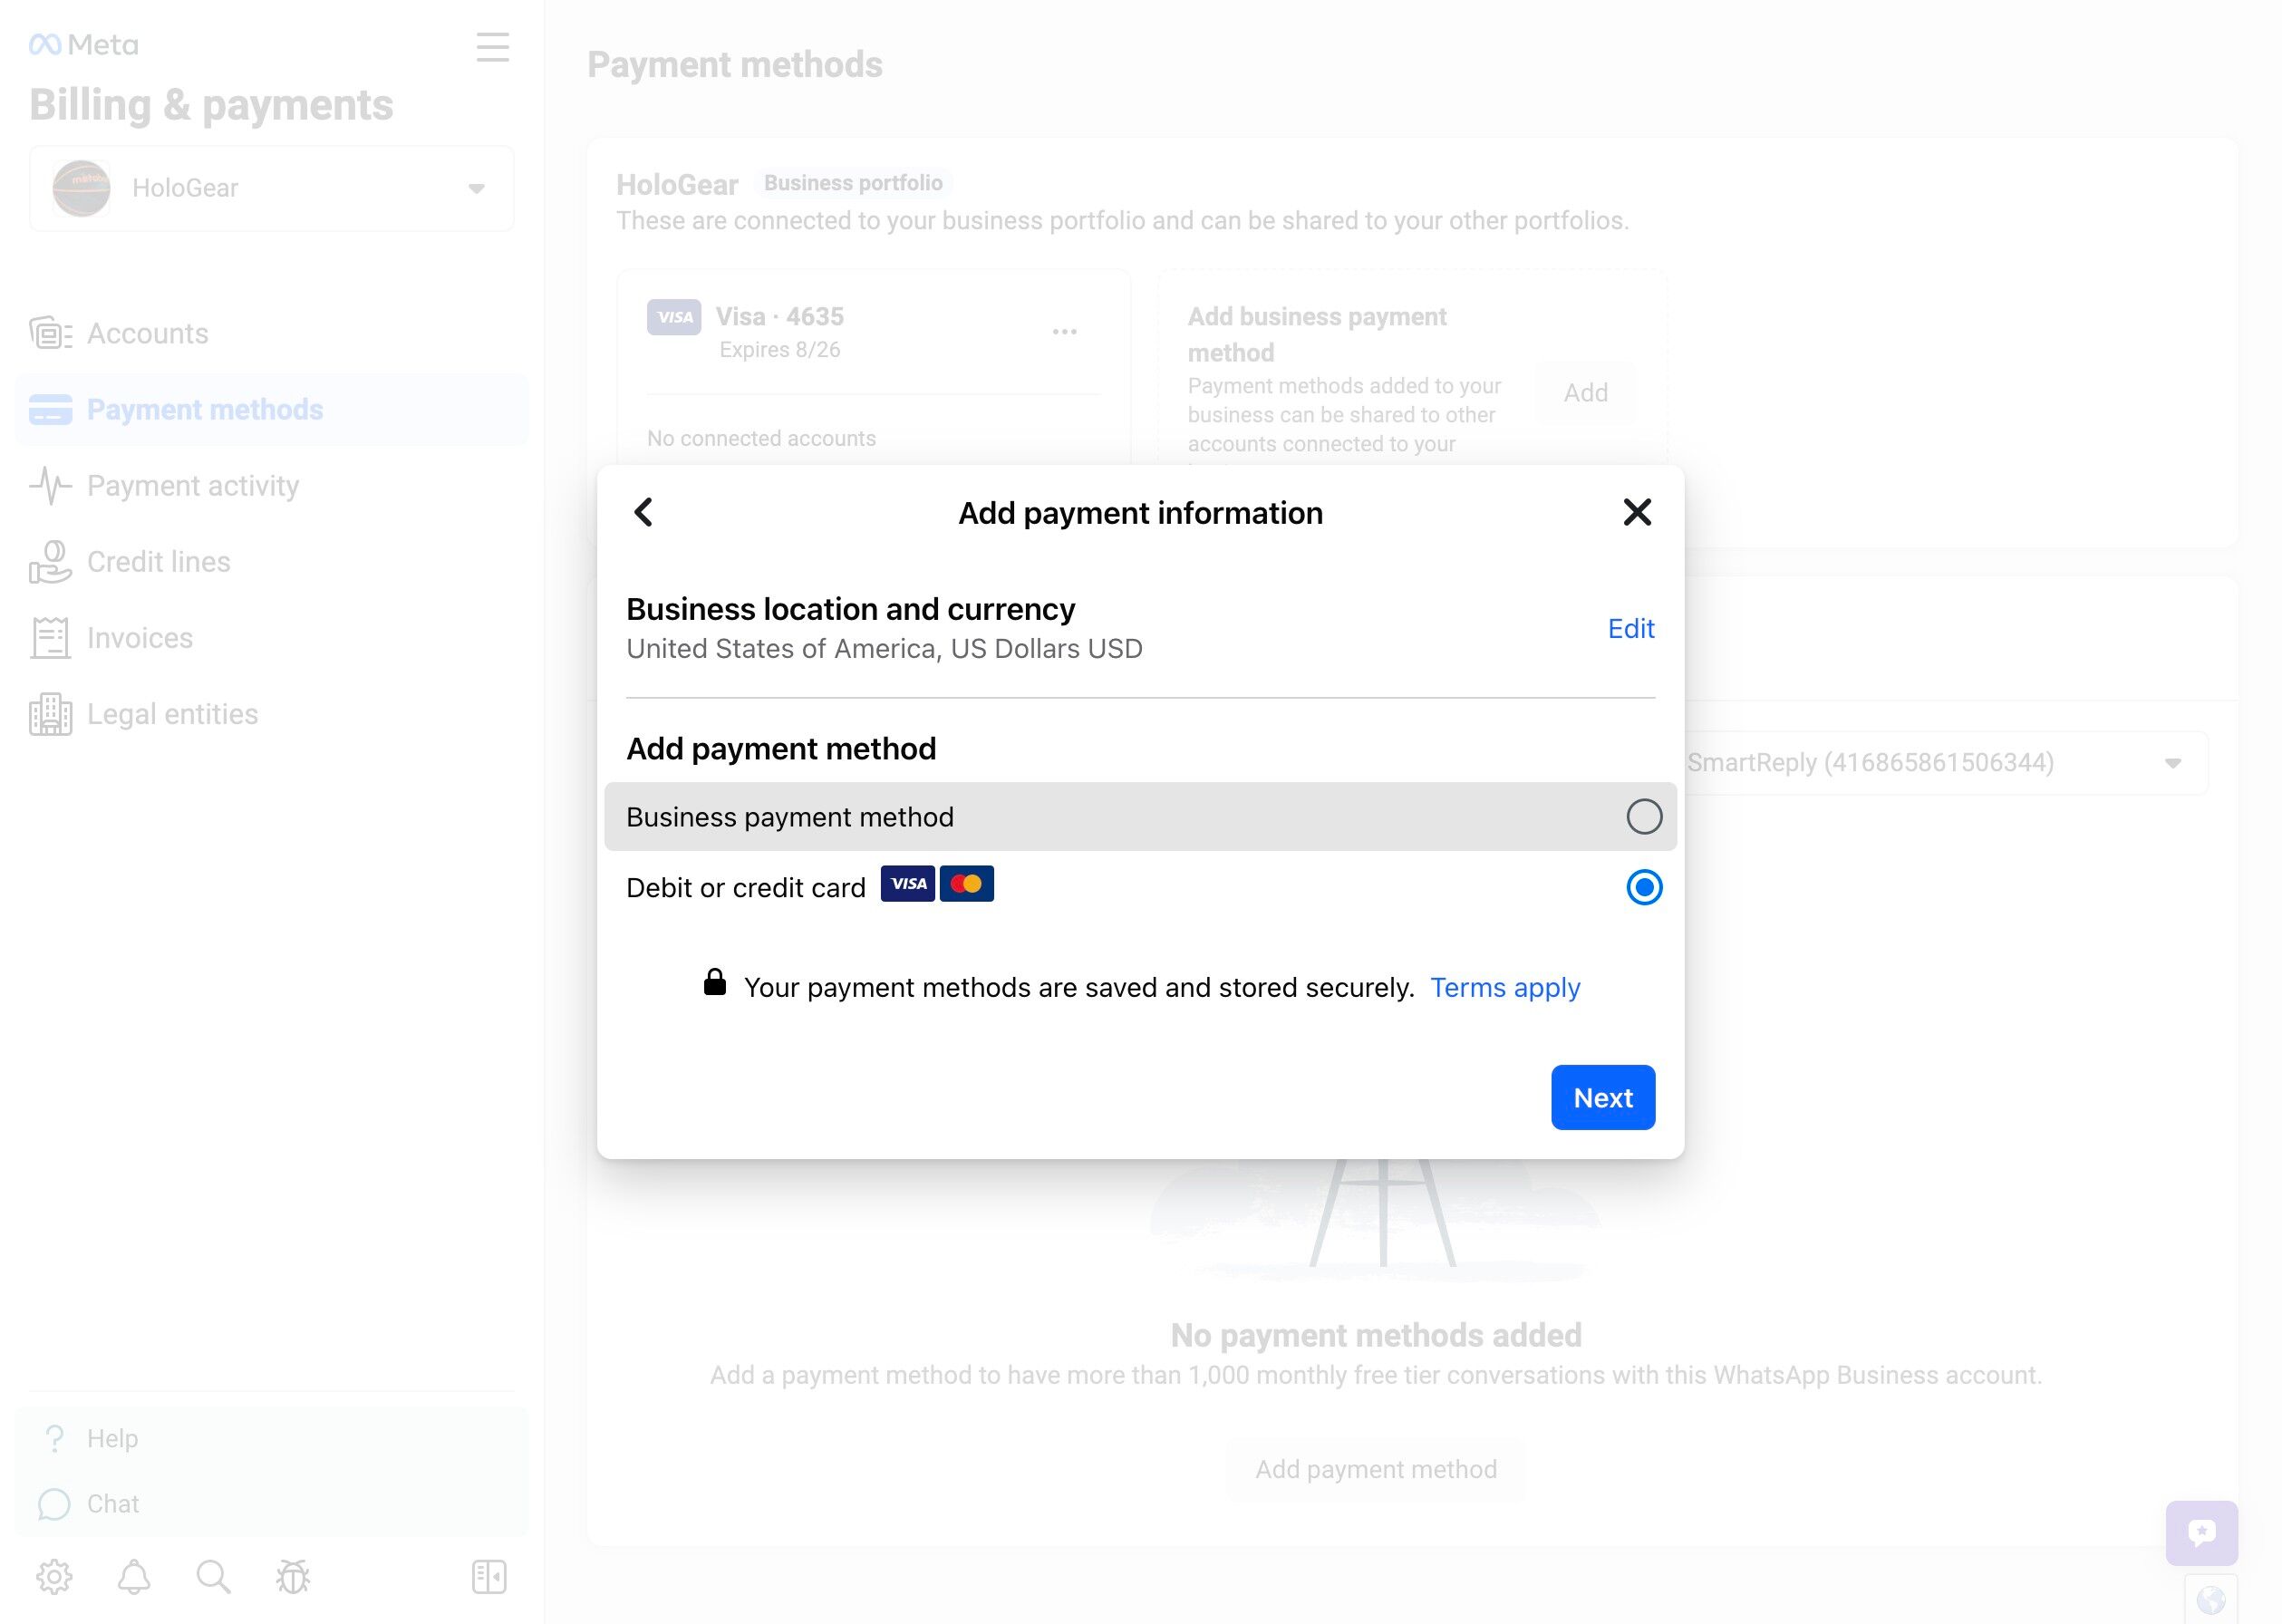The height and width of the screenshot is (1624, 2282).
Task: Select Business payment method radio option
Action: (1643, 817)
